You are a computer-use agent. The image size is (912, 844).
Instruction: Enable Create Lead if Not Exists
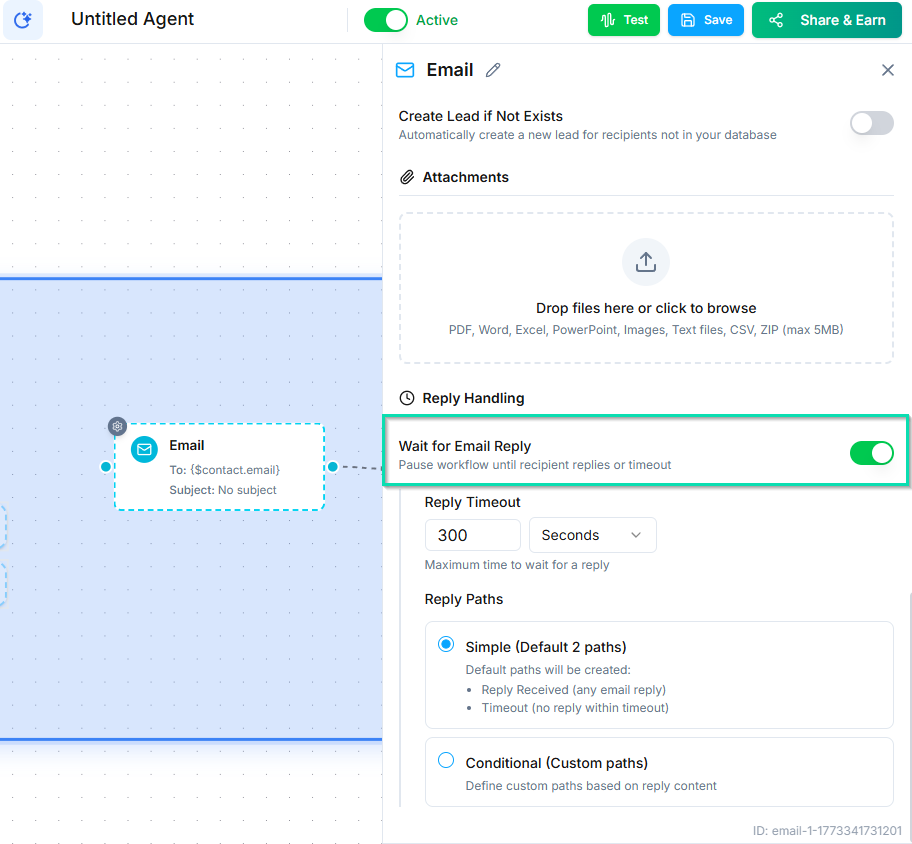(871, 123)
